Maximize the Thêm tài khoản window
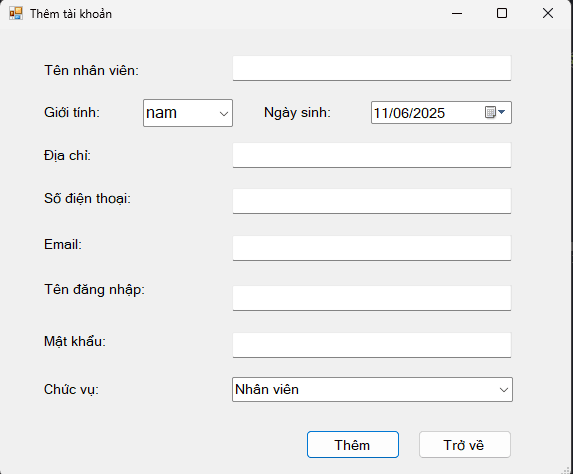Viewport: 573px width, 474px height. click(502, 14)
